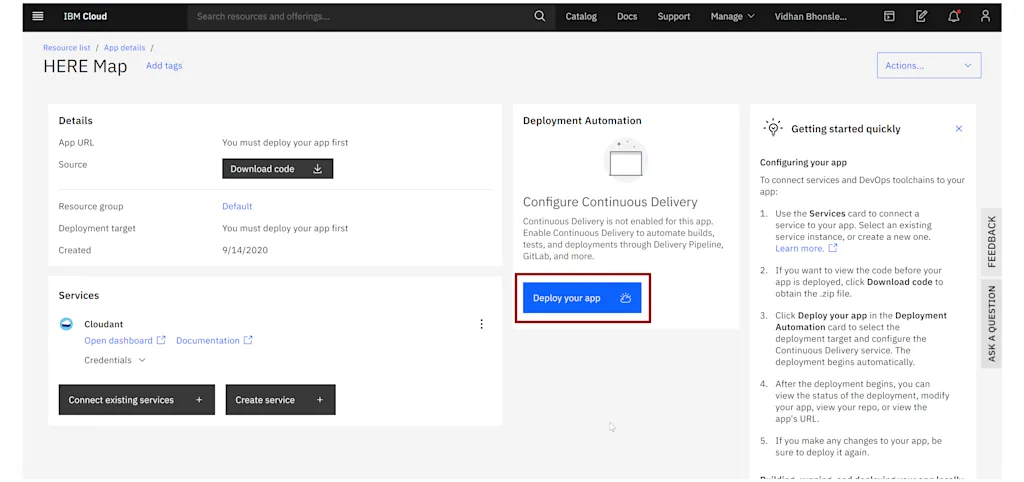The height and width of the screenshot is (482, 1024).
Task: Open the Support menu item
Action: [674, 16]
